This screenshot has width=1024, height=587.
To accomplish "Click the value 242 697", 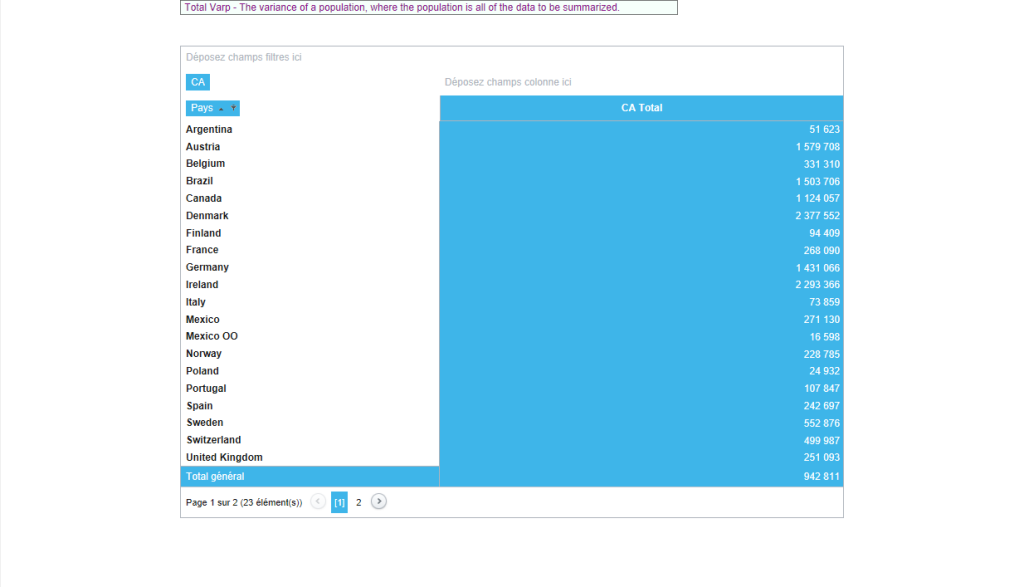I will point(822,405).
